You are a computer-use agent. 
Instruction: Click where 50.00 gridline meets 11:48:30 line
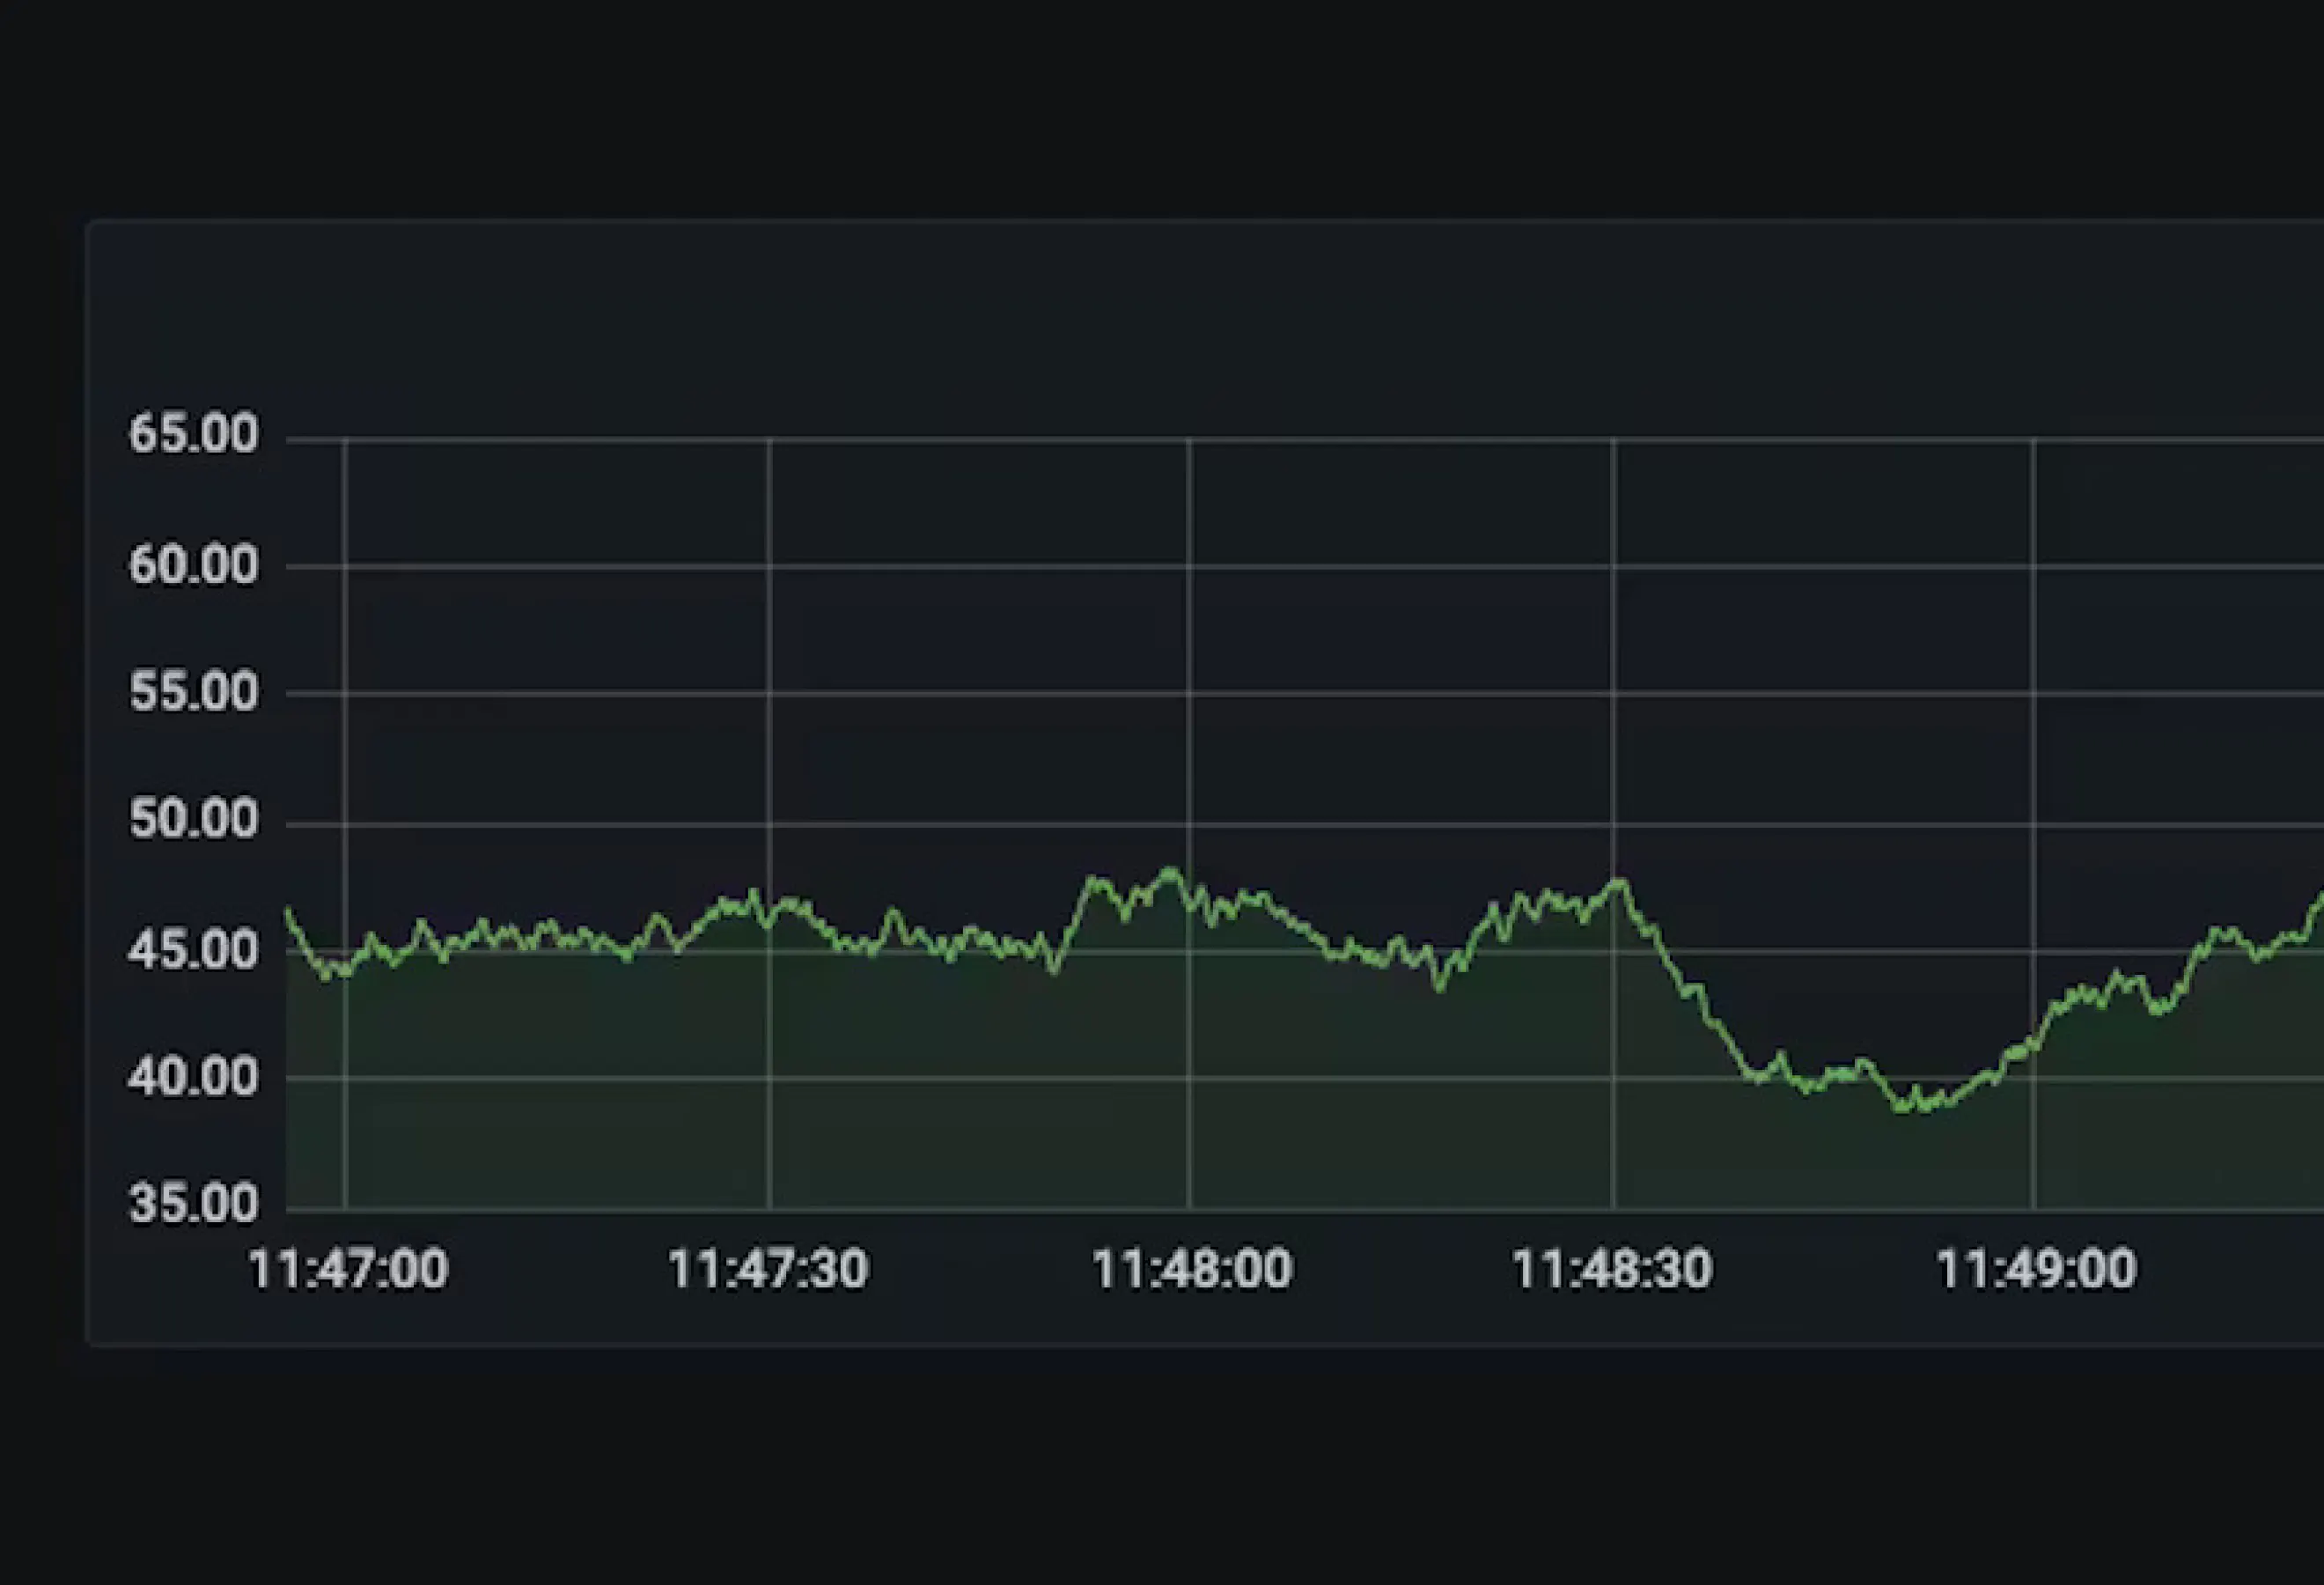tap(1613, 825)
